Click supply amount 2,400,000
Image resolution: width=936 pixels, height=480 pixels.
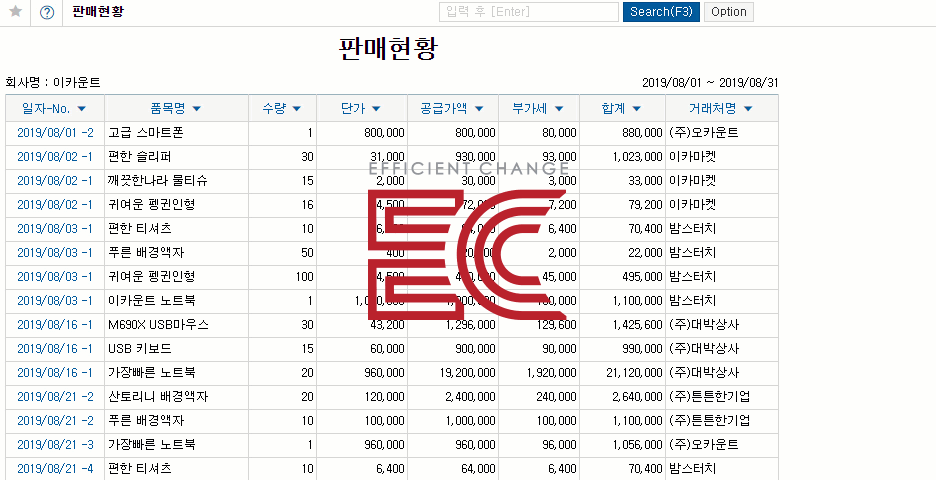point(470,396)
